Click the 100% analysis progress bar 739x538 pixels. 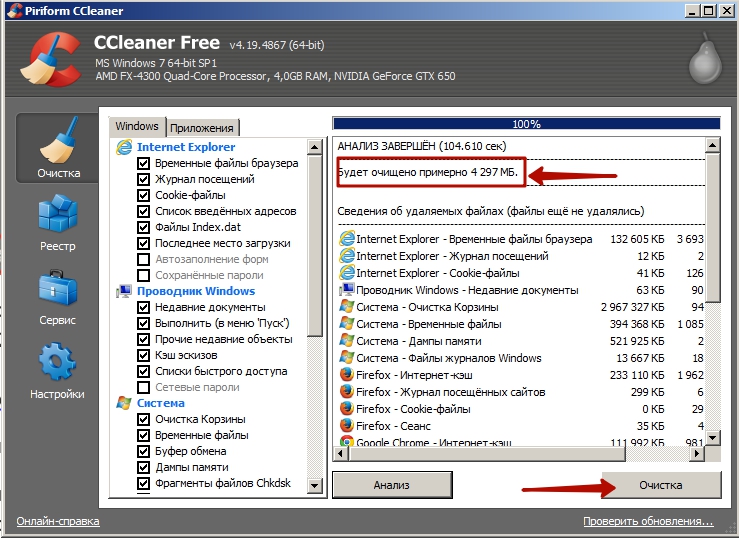coord(525,124)
